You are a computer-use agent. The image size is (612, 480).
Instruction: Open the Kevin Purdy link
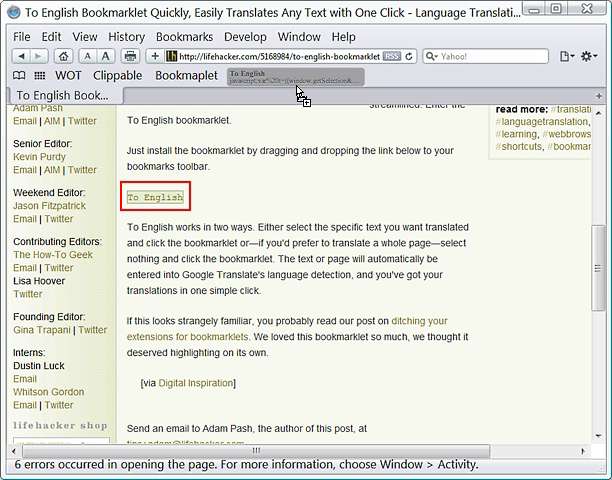pos(39,157)
